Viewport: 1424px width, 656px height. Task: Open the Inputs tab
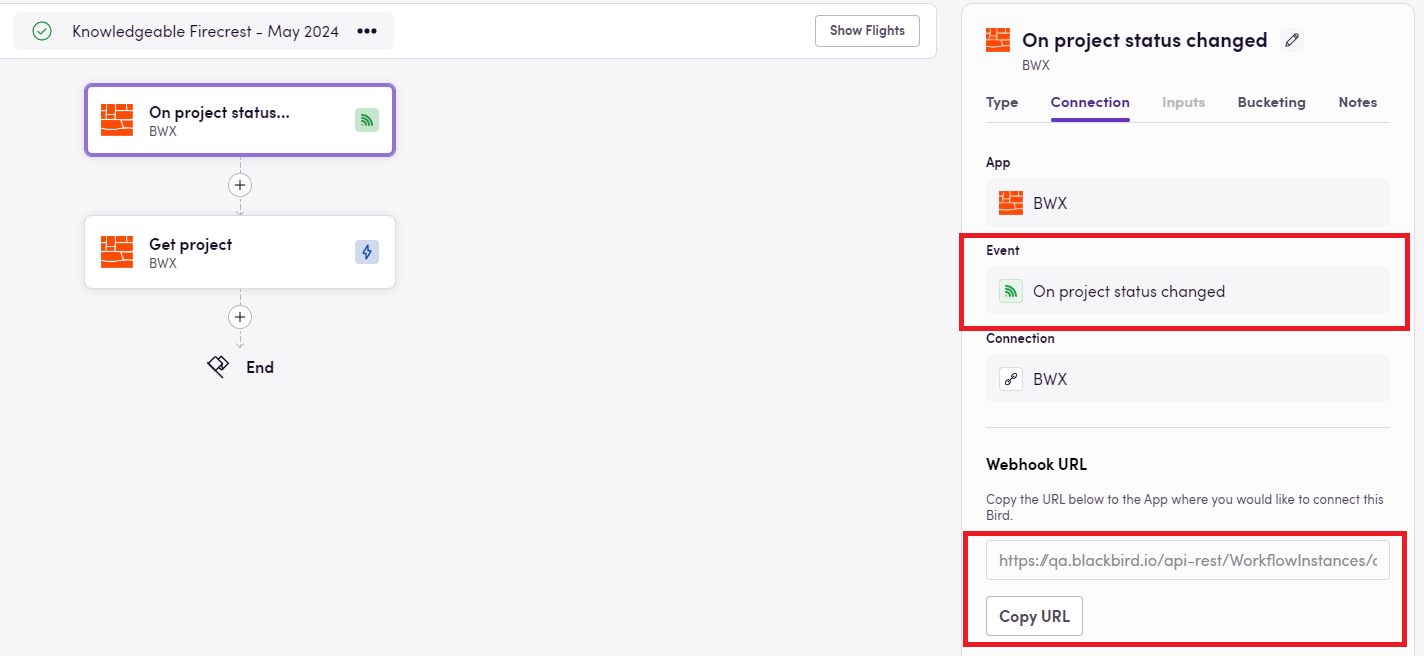click(1183, 102)
